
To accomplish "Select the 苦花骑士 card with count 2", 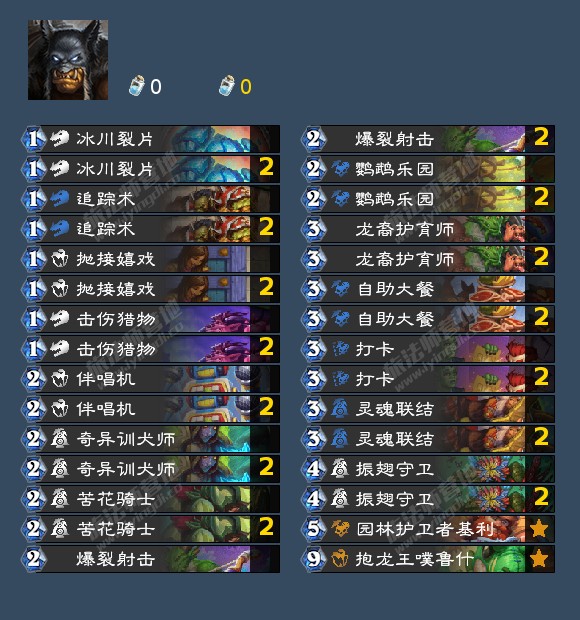I will pyautogui.click(x=151, y=529).
